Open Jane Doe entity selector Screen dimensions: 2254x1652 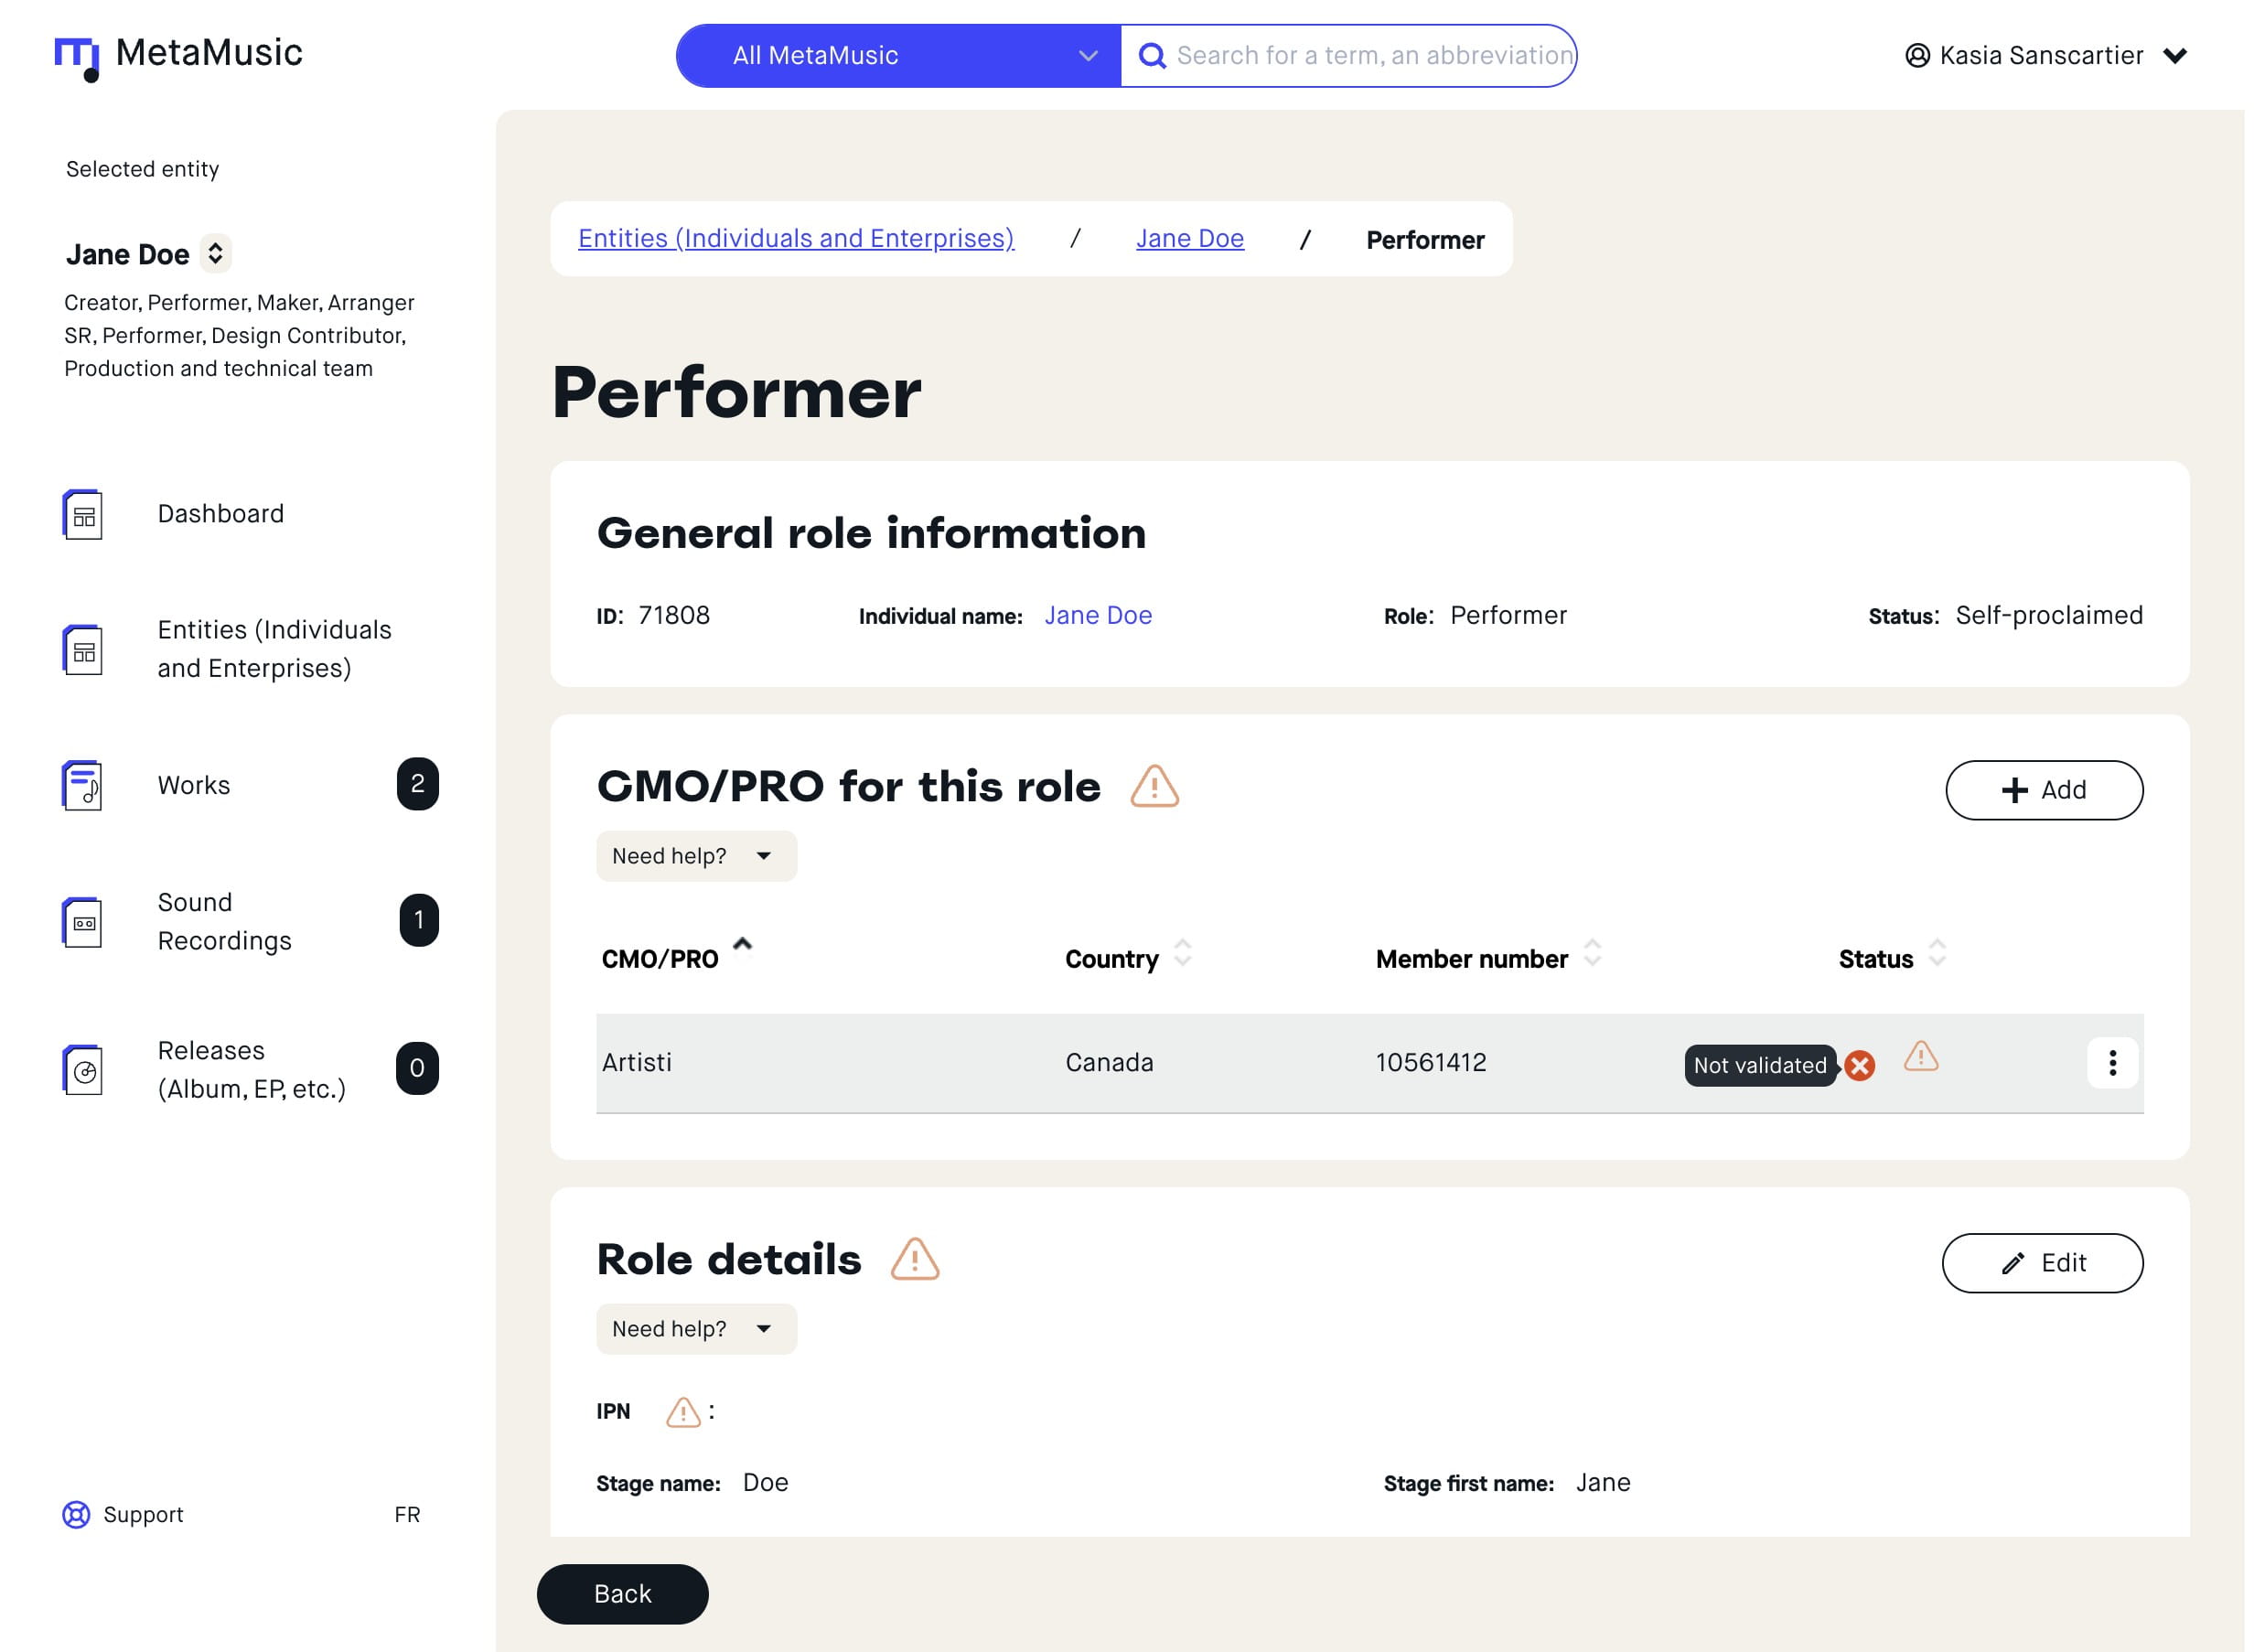215,253
